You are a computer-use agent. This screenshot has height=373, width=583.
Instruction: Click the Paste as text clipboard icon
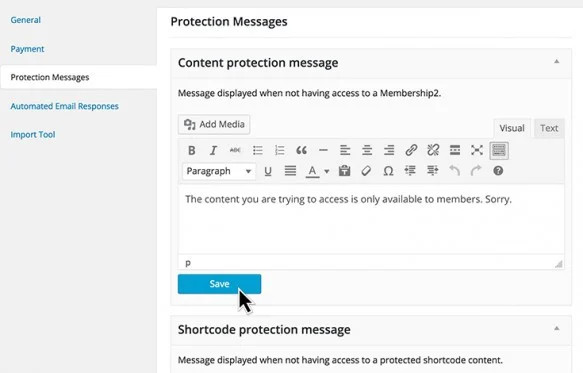click(x=344, y=171)
